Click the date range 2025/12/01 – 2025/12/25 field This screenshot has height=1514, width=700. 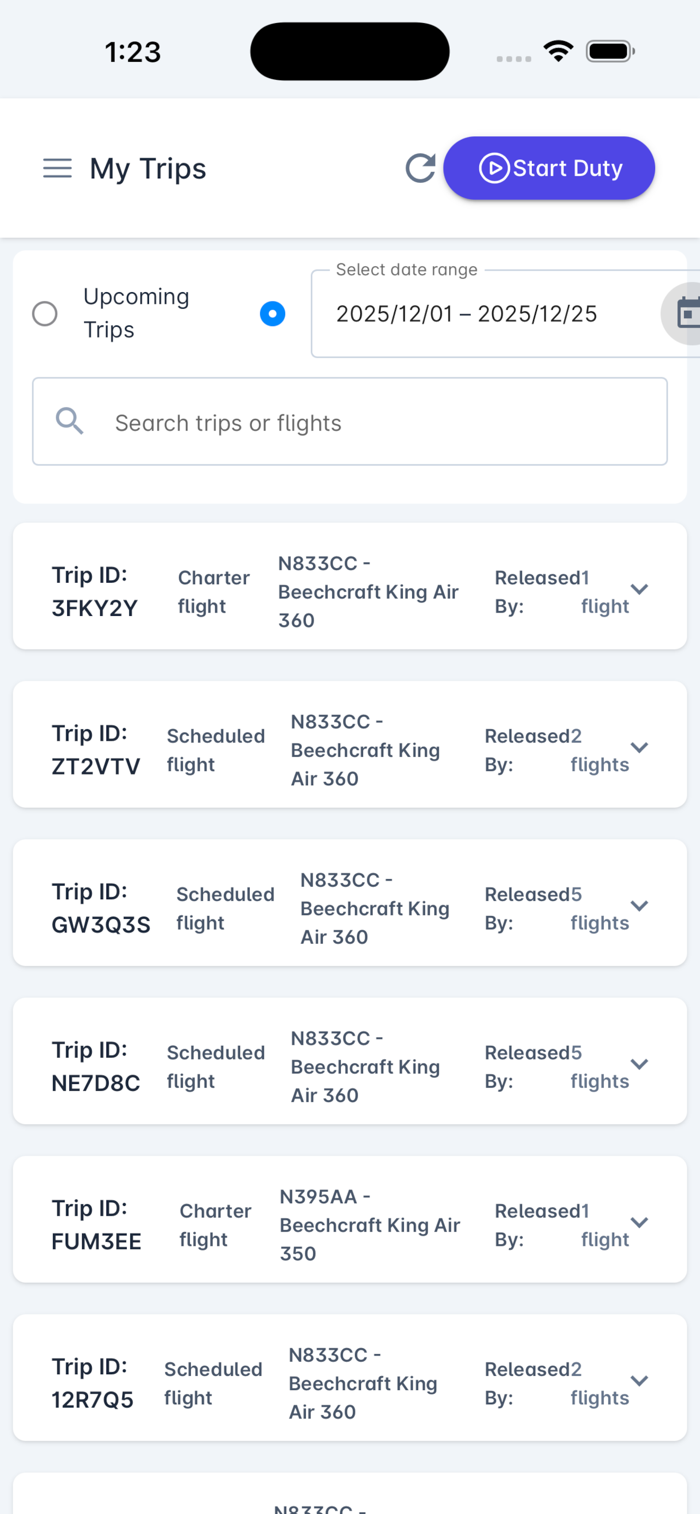(x=480, y=314)
